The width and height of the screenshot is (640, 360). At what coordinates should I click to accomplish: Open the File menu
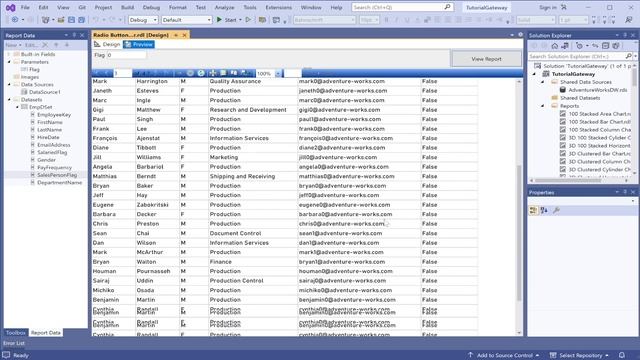25,7
